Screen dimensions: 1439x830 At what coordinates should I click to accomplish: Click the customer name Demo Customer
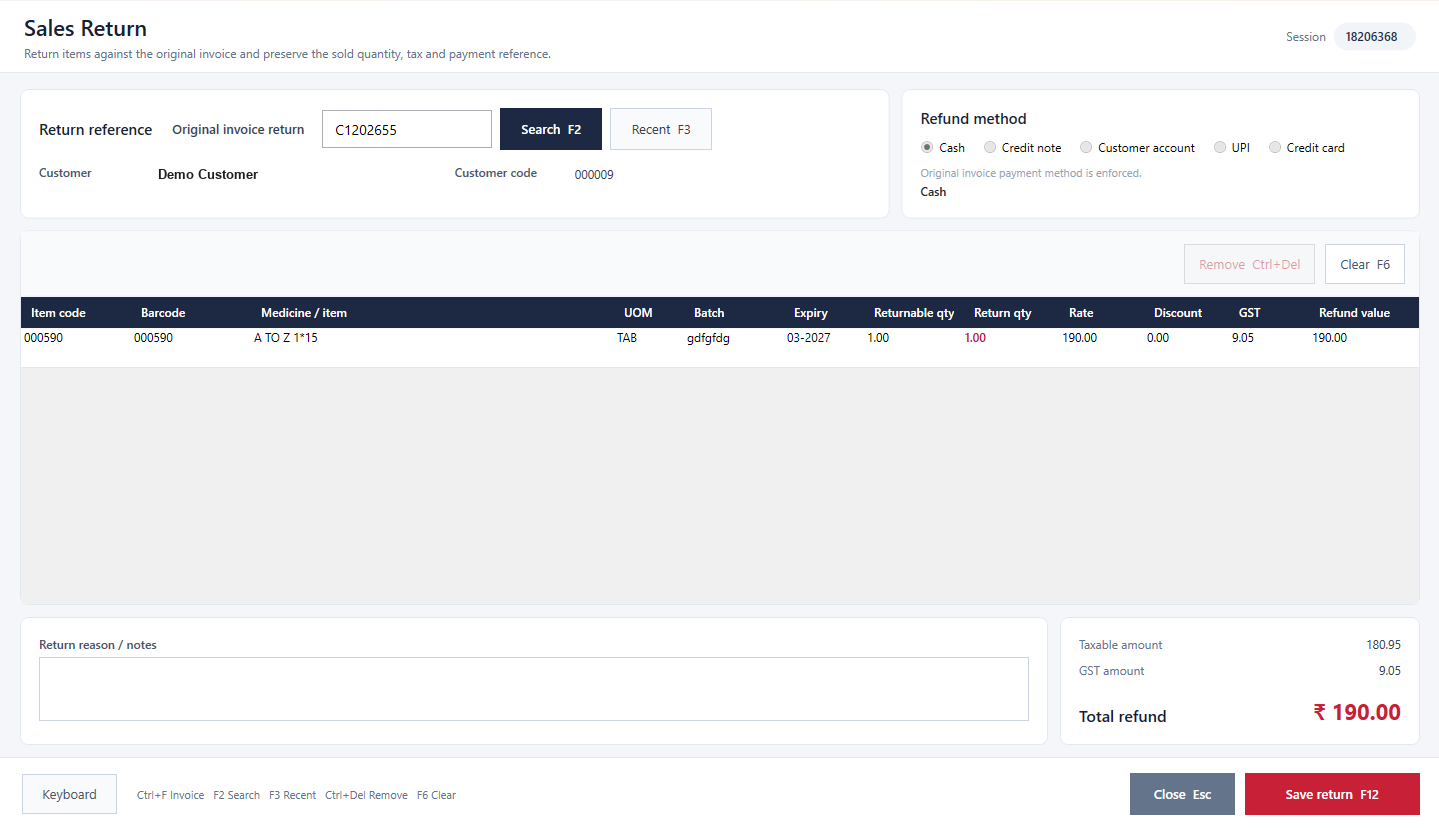(x=208, y=174)
